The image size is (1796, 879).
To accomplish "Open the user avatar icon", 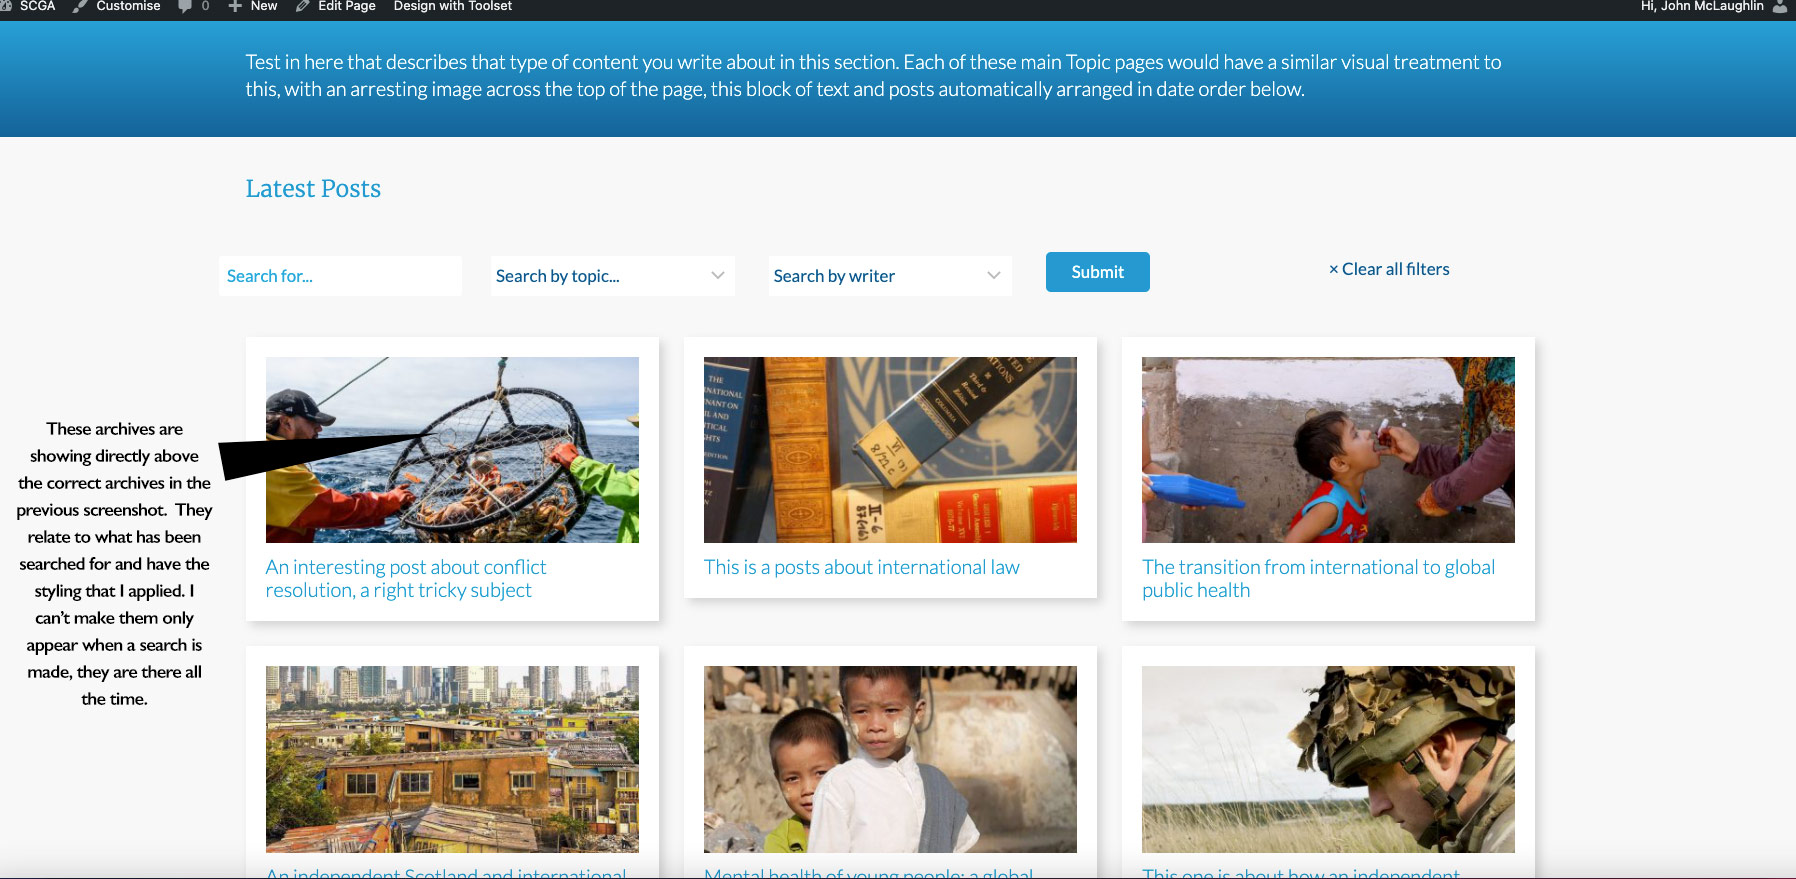I will pos(1779,6).
